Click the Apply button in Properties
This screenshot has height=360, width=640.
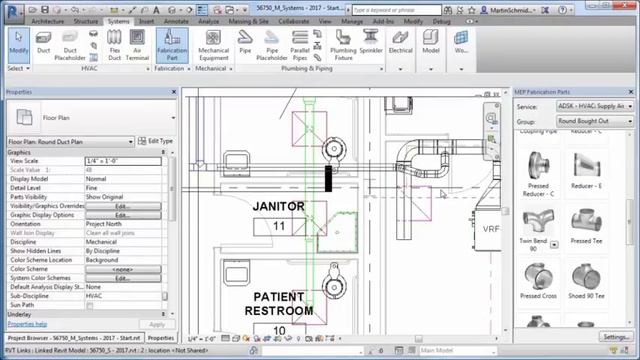pos(157,324)
